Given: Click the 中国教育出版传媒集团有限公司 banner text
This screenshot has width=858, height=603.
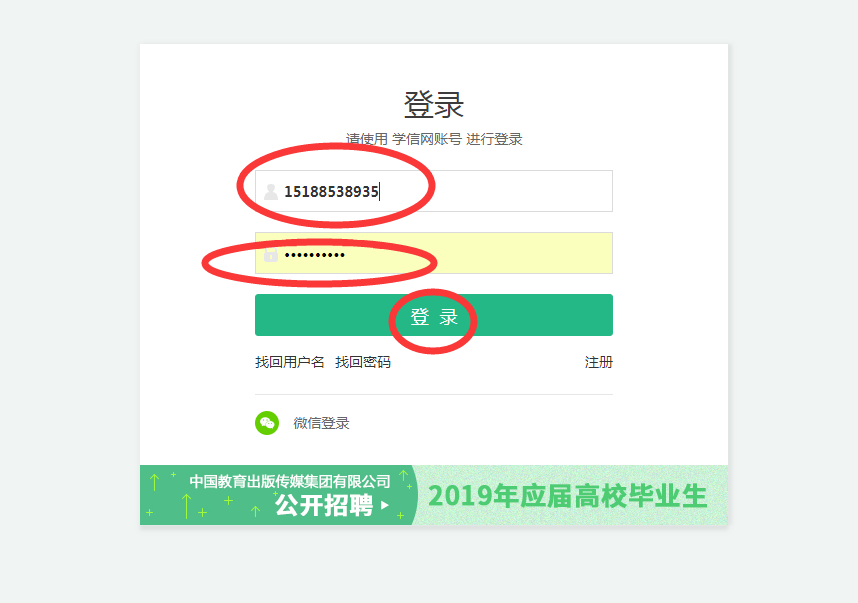Looking at the screenshot, I should (x=290, y=482).
